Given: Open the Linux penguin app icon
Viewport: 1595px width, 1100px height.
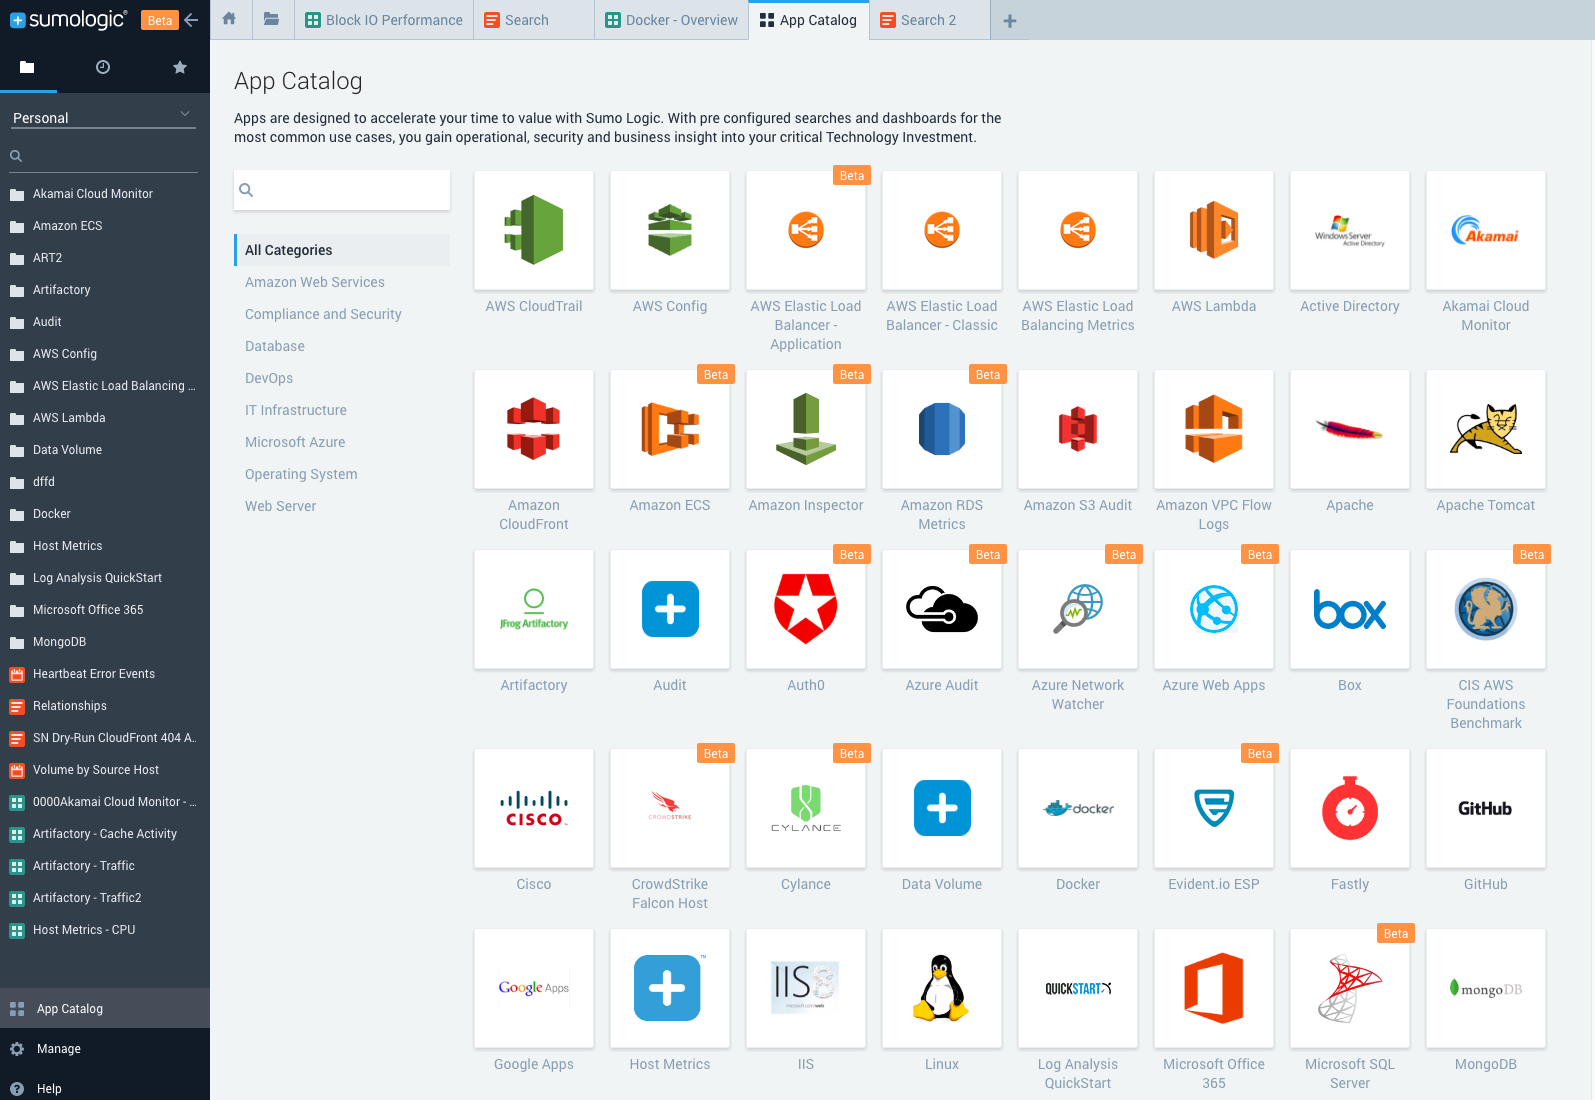Looking at the screenshot, I should [942, 988].
